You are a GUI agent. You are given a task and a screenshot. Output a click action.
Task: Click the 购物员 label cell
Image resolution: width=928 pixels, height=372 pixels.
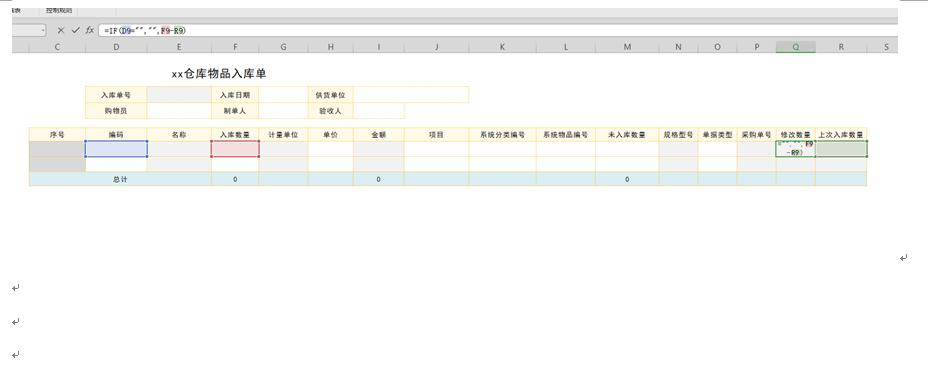[x=116, y=111]
